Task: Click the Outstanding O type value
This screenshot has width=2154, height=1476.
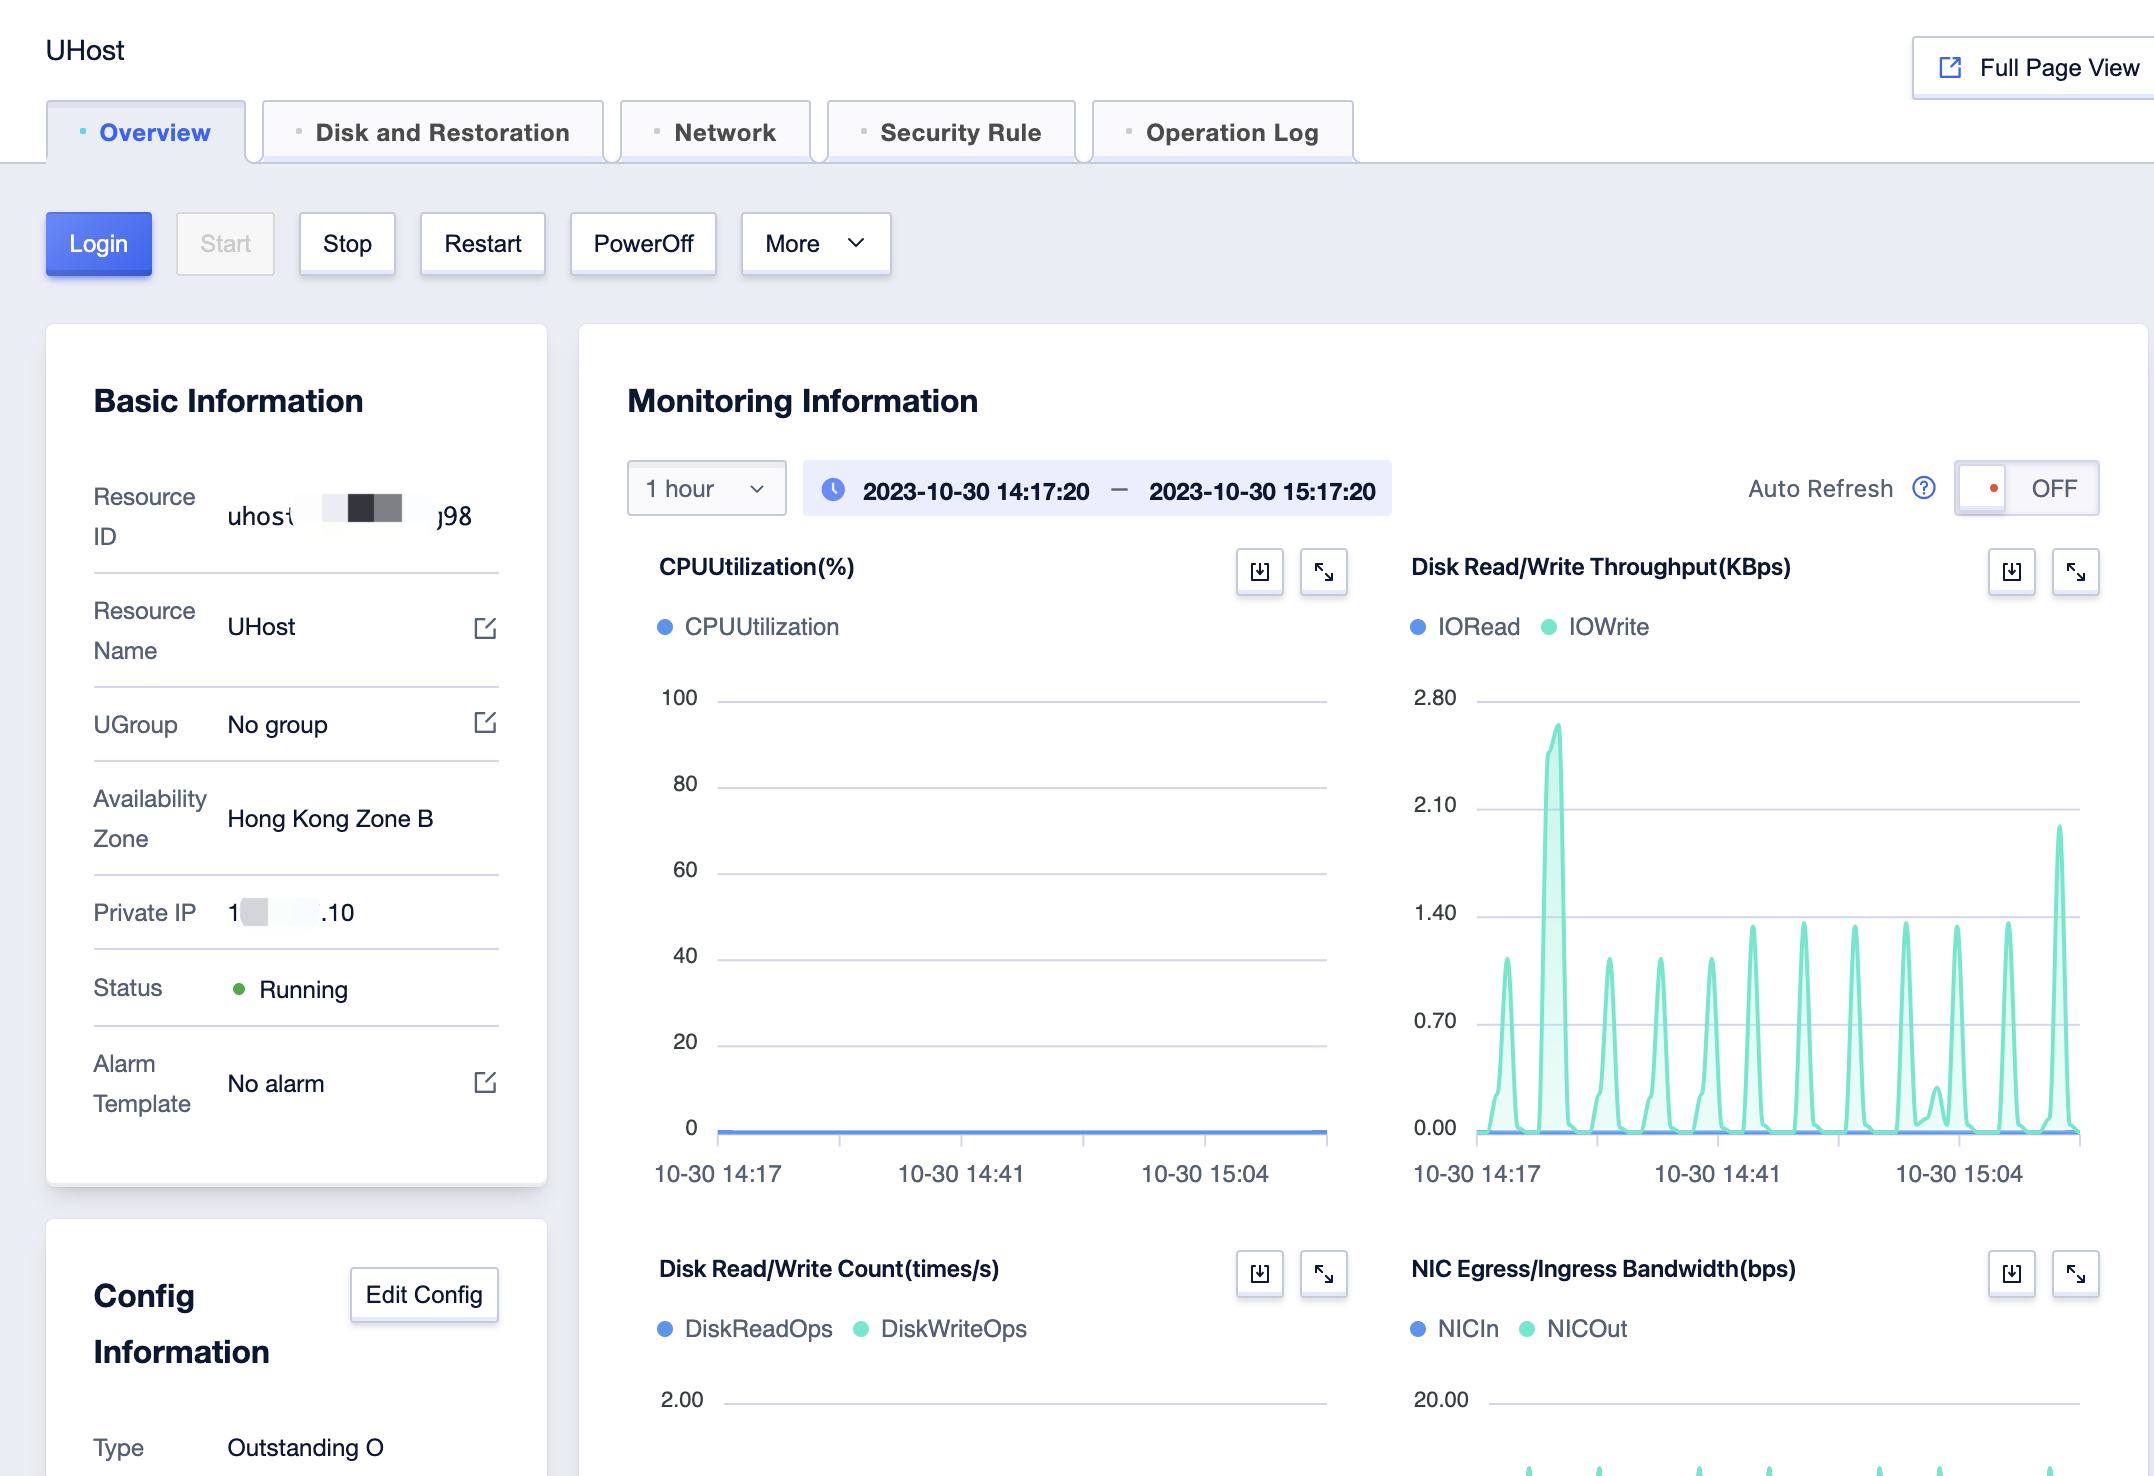Action: 305,1448
